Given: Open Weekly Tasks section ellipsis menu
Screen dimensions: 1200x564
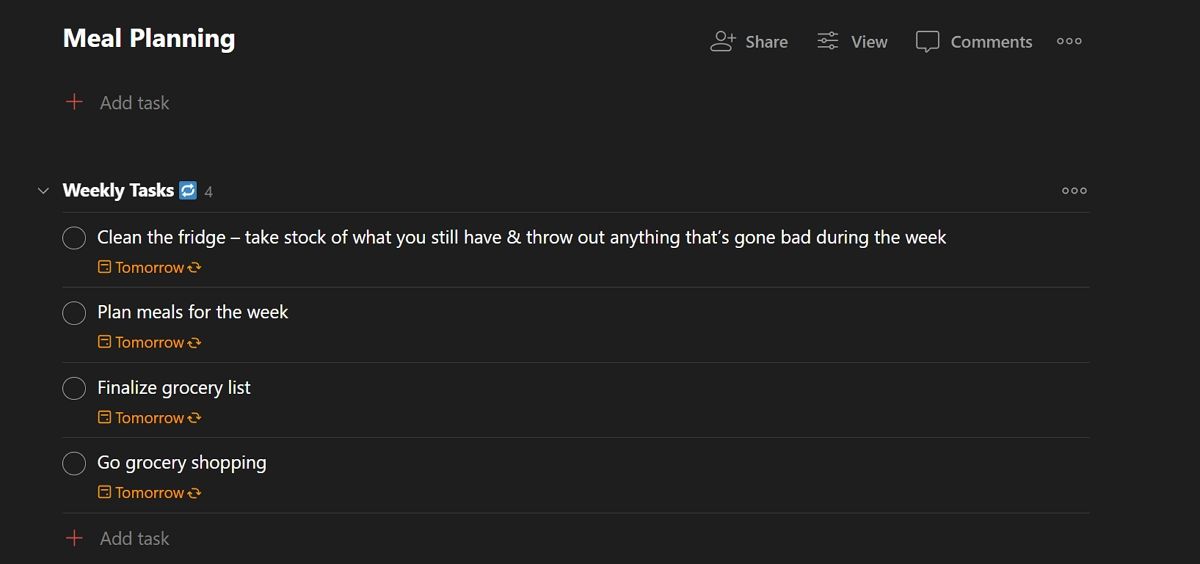Looking at the screenshot, I should [x=1074, y=191].
